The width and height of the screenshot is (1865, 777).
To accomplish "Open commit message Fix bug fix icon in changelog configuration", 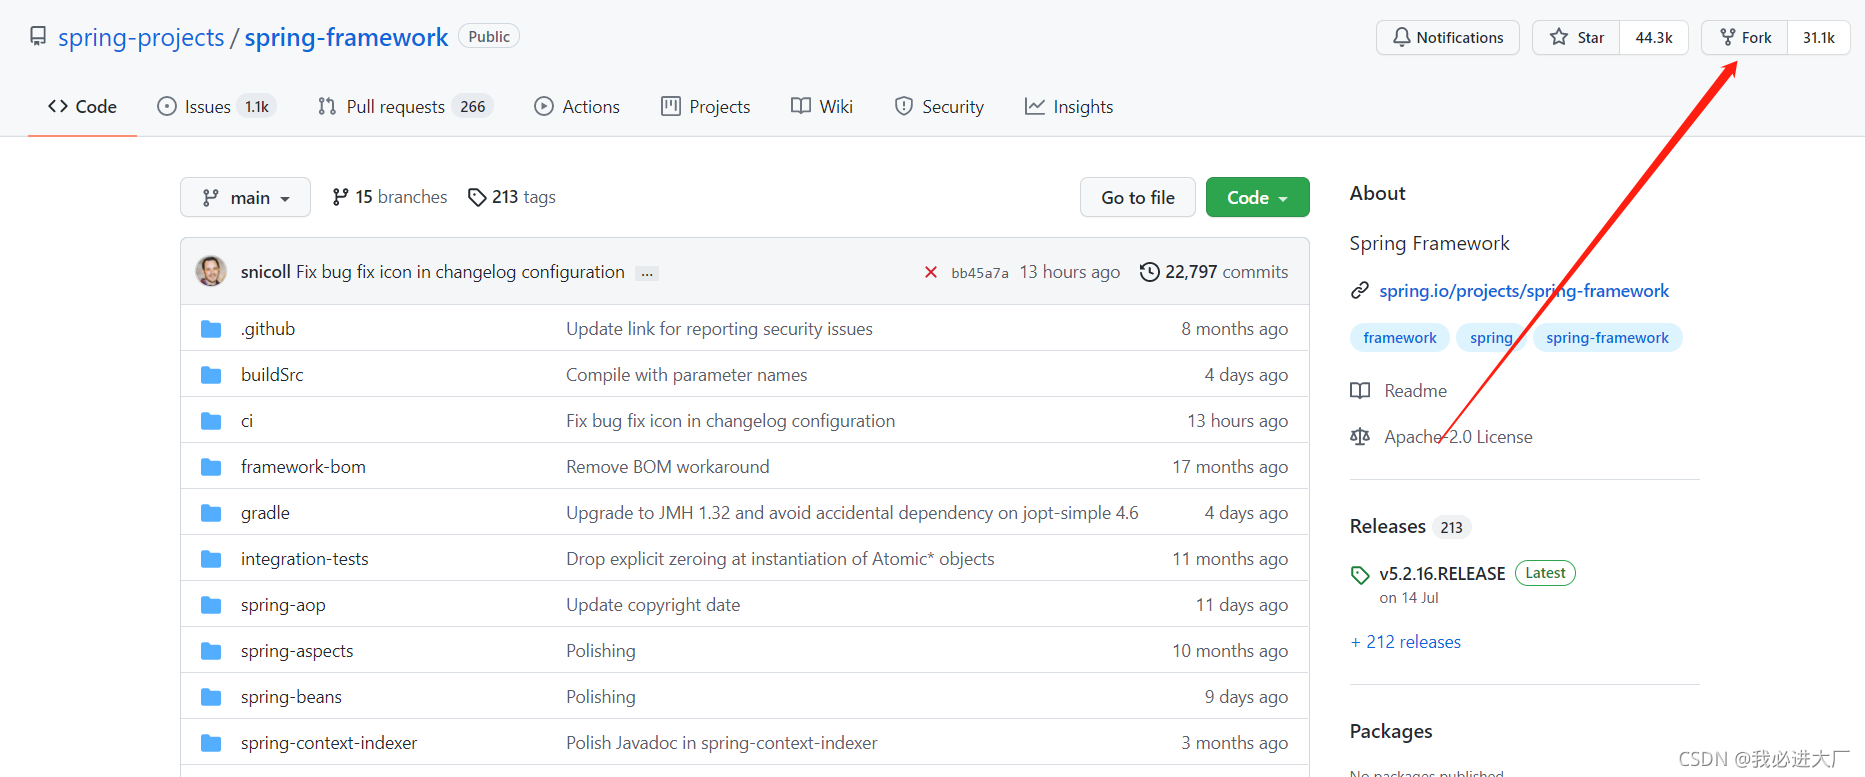I will tap(460, 272).
